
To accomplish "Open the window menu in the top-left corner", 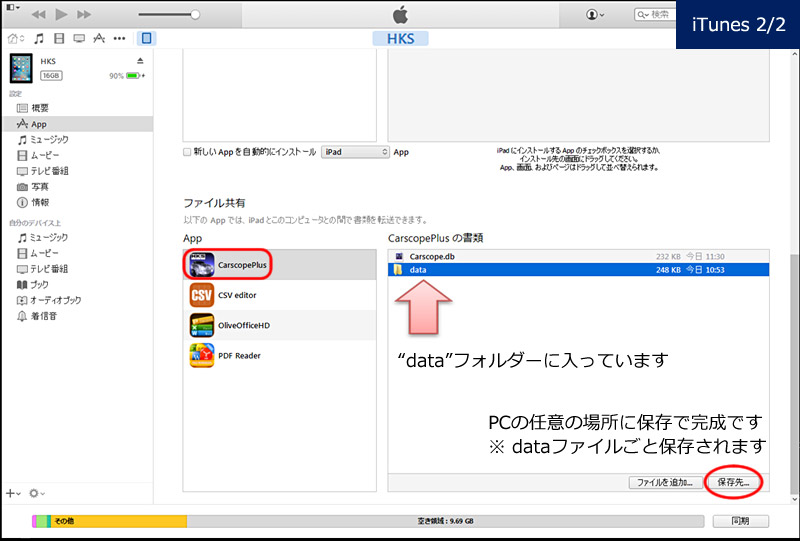I will click(x=13, y=7).
